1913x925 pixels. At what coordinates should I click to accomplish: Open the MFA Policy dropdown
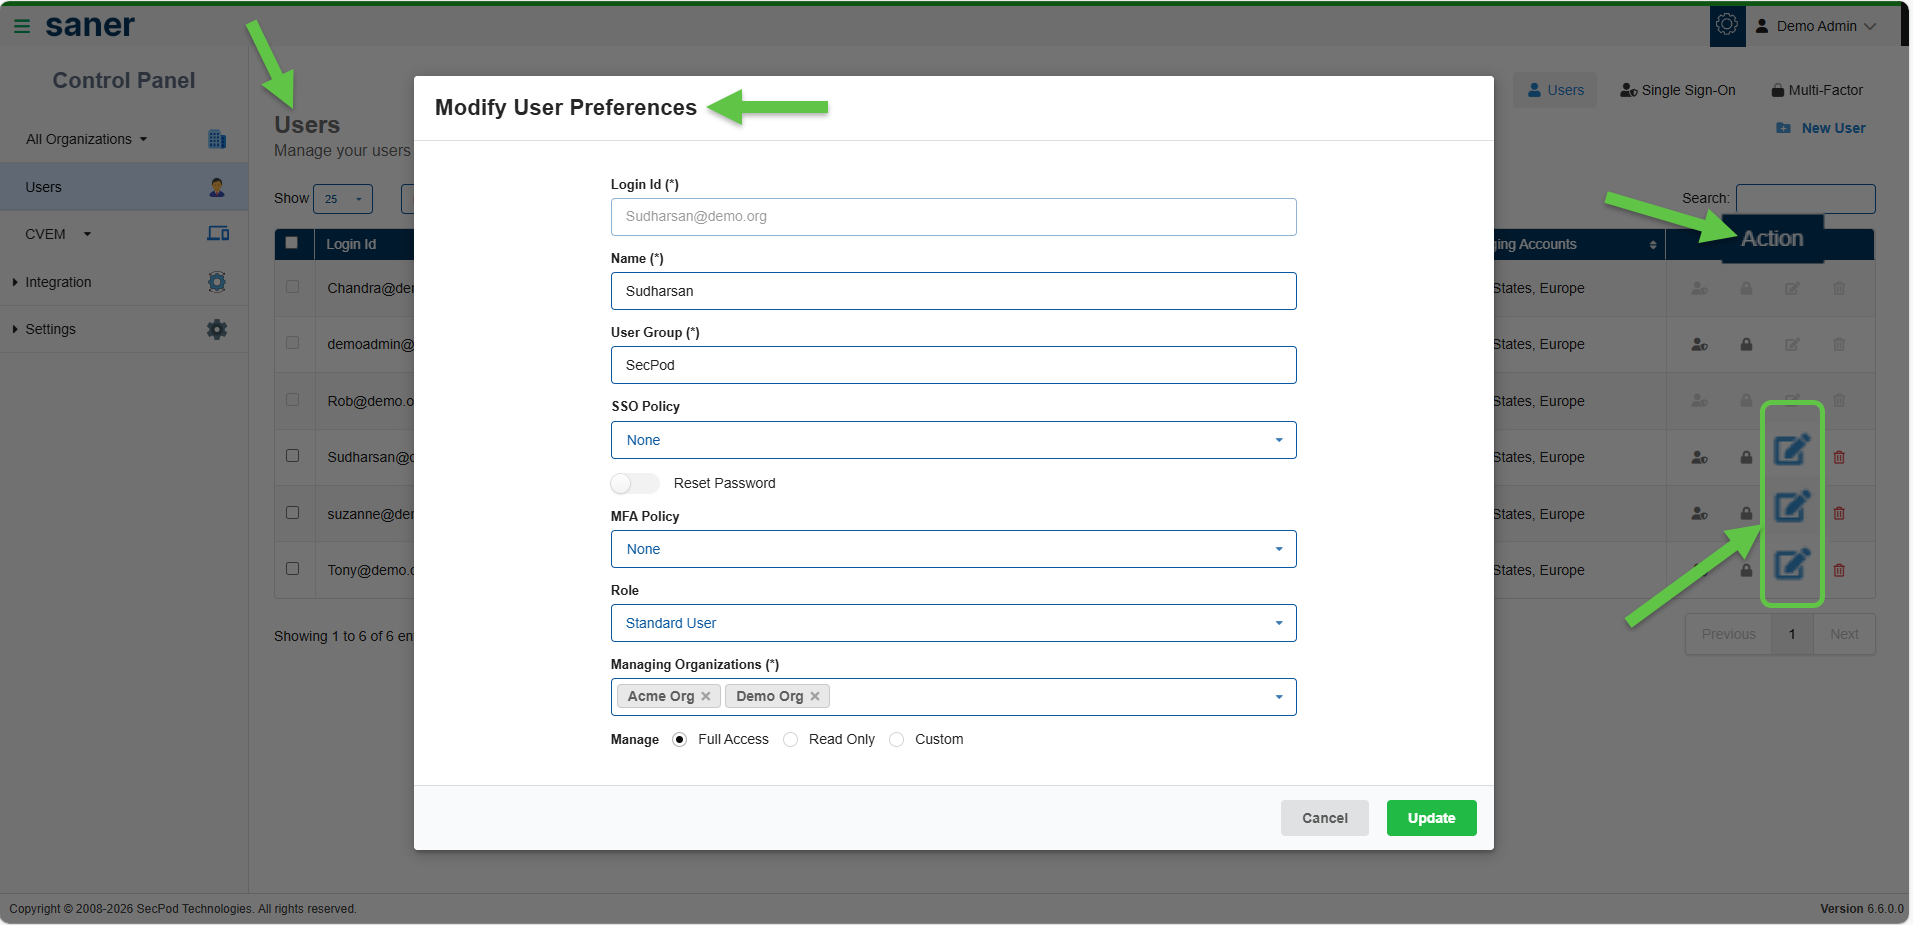coord(953,550)
